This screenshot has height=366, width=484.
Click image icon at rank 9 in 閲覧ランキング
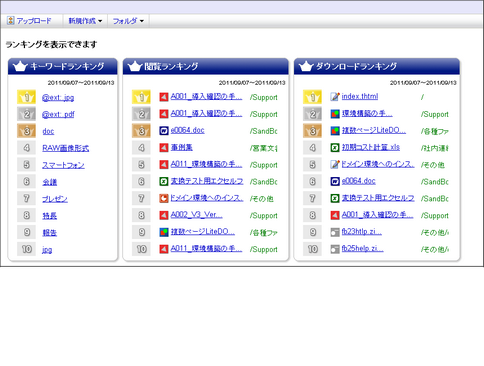pyautogui.click(x=164, y=232)
